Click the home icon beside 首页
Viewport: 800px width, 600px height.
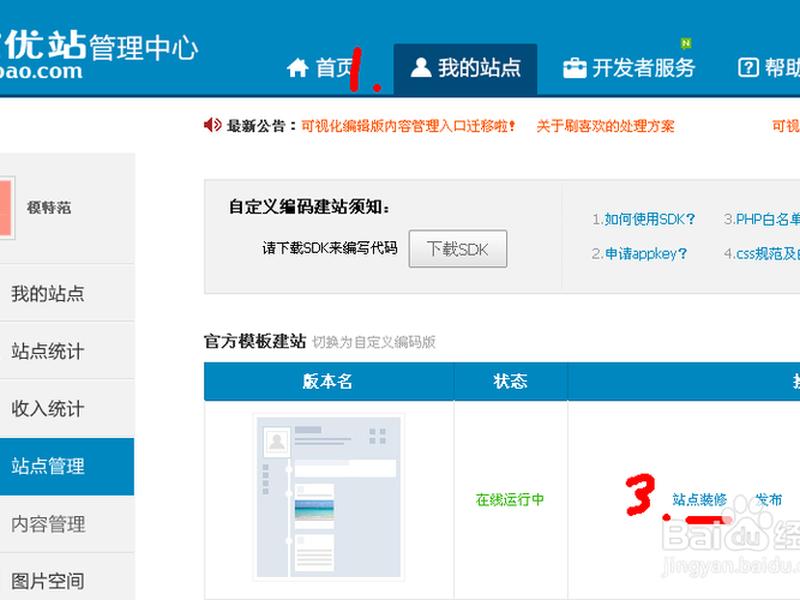[x=297, y=67]
